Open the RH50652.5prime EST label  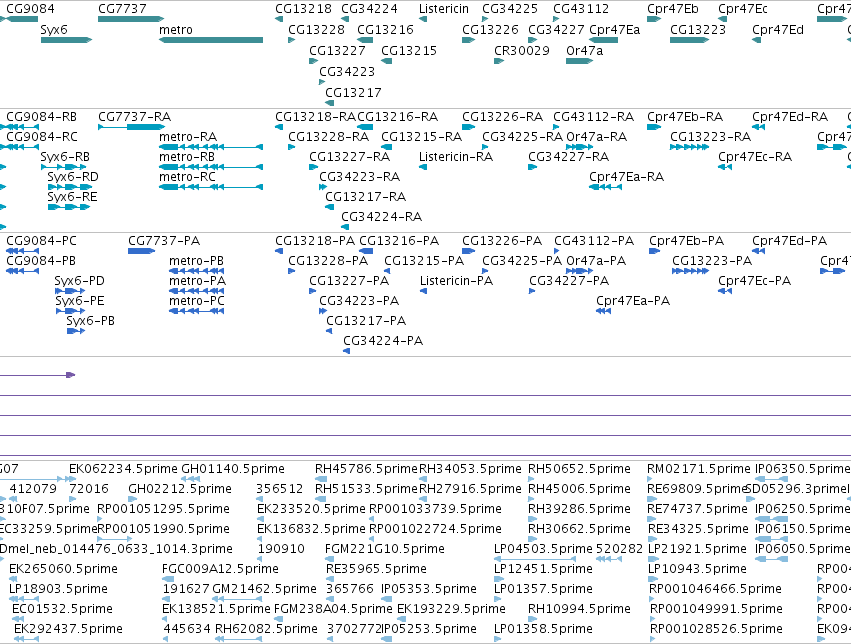[x=579, y=469]
